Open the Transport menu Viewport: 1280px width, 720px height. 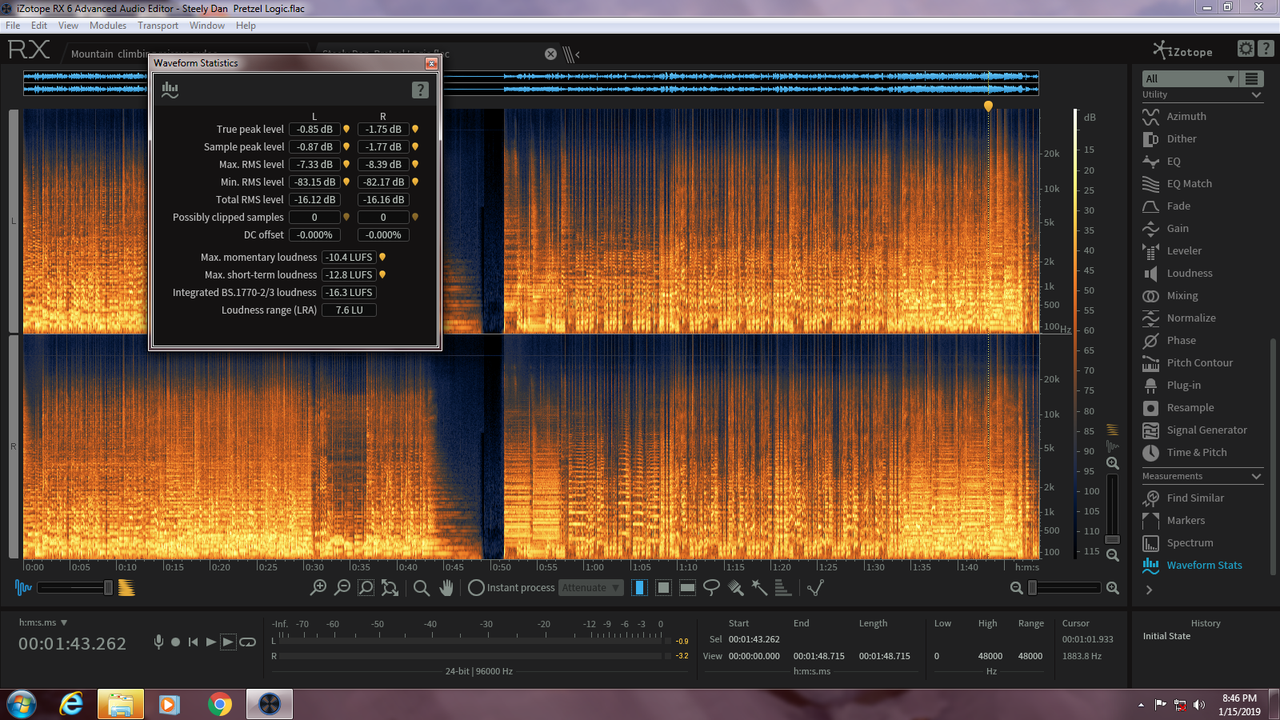tap(158, 26)
